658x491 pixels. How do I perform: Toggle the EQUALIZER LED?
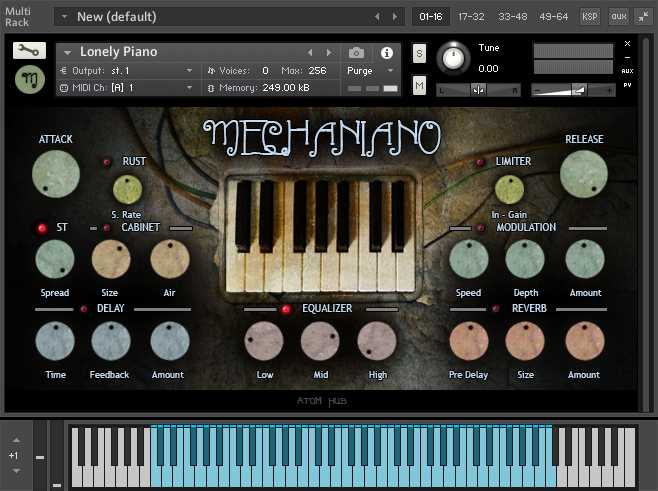[x=286, y=309]
